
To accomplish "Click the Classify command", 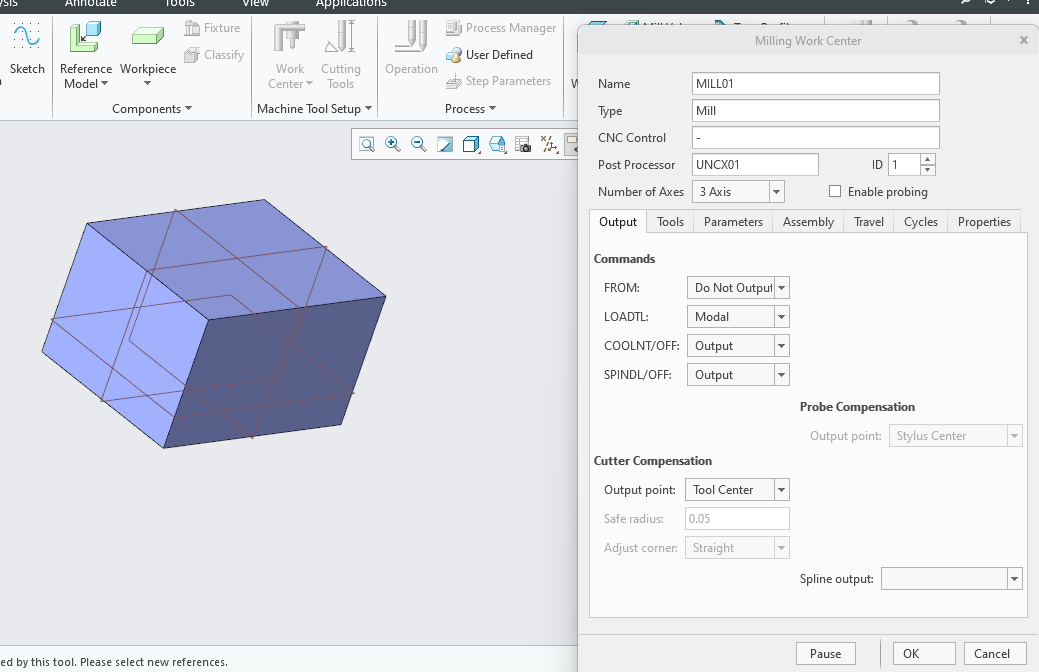I will [214, 55].
